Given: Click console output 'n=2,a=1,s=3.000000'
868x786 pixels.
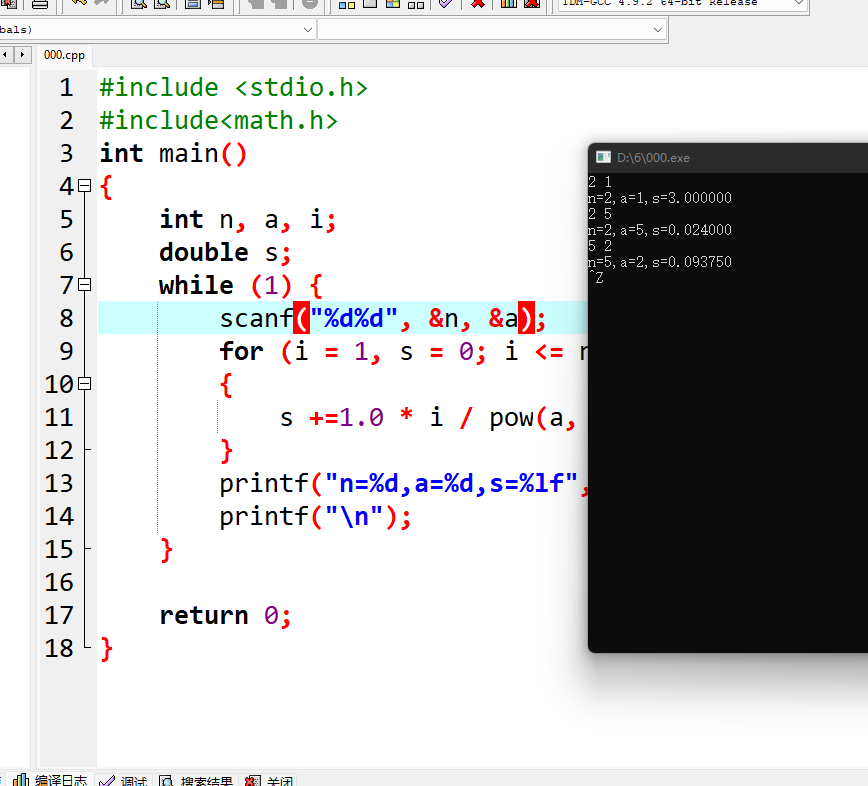Looking at the screenshot, I should coord(660,198).
